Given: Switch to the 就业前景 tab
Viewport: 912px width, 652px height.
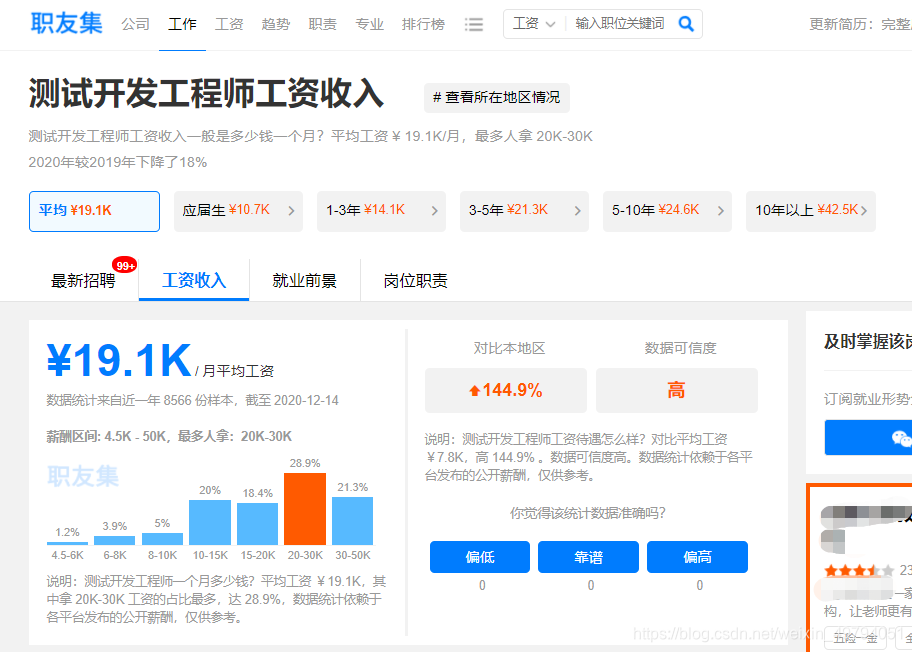Looking at the screenshot, I should [304, 281].
